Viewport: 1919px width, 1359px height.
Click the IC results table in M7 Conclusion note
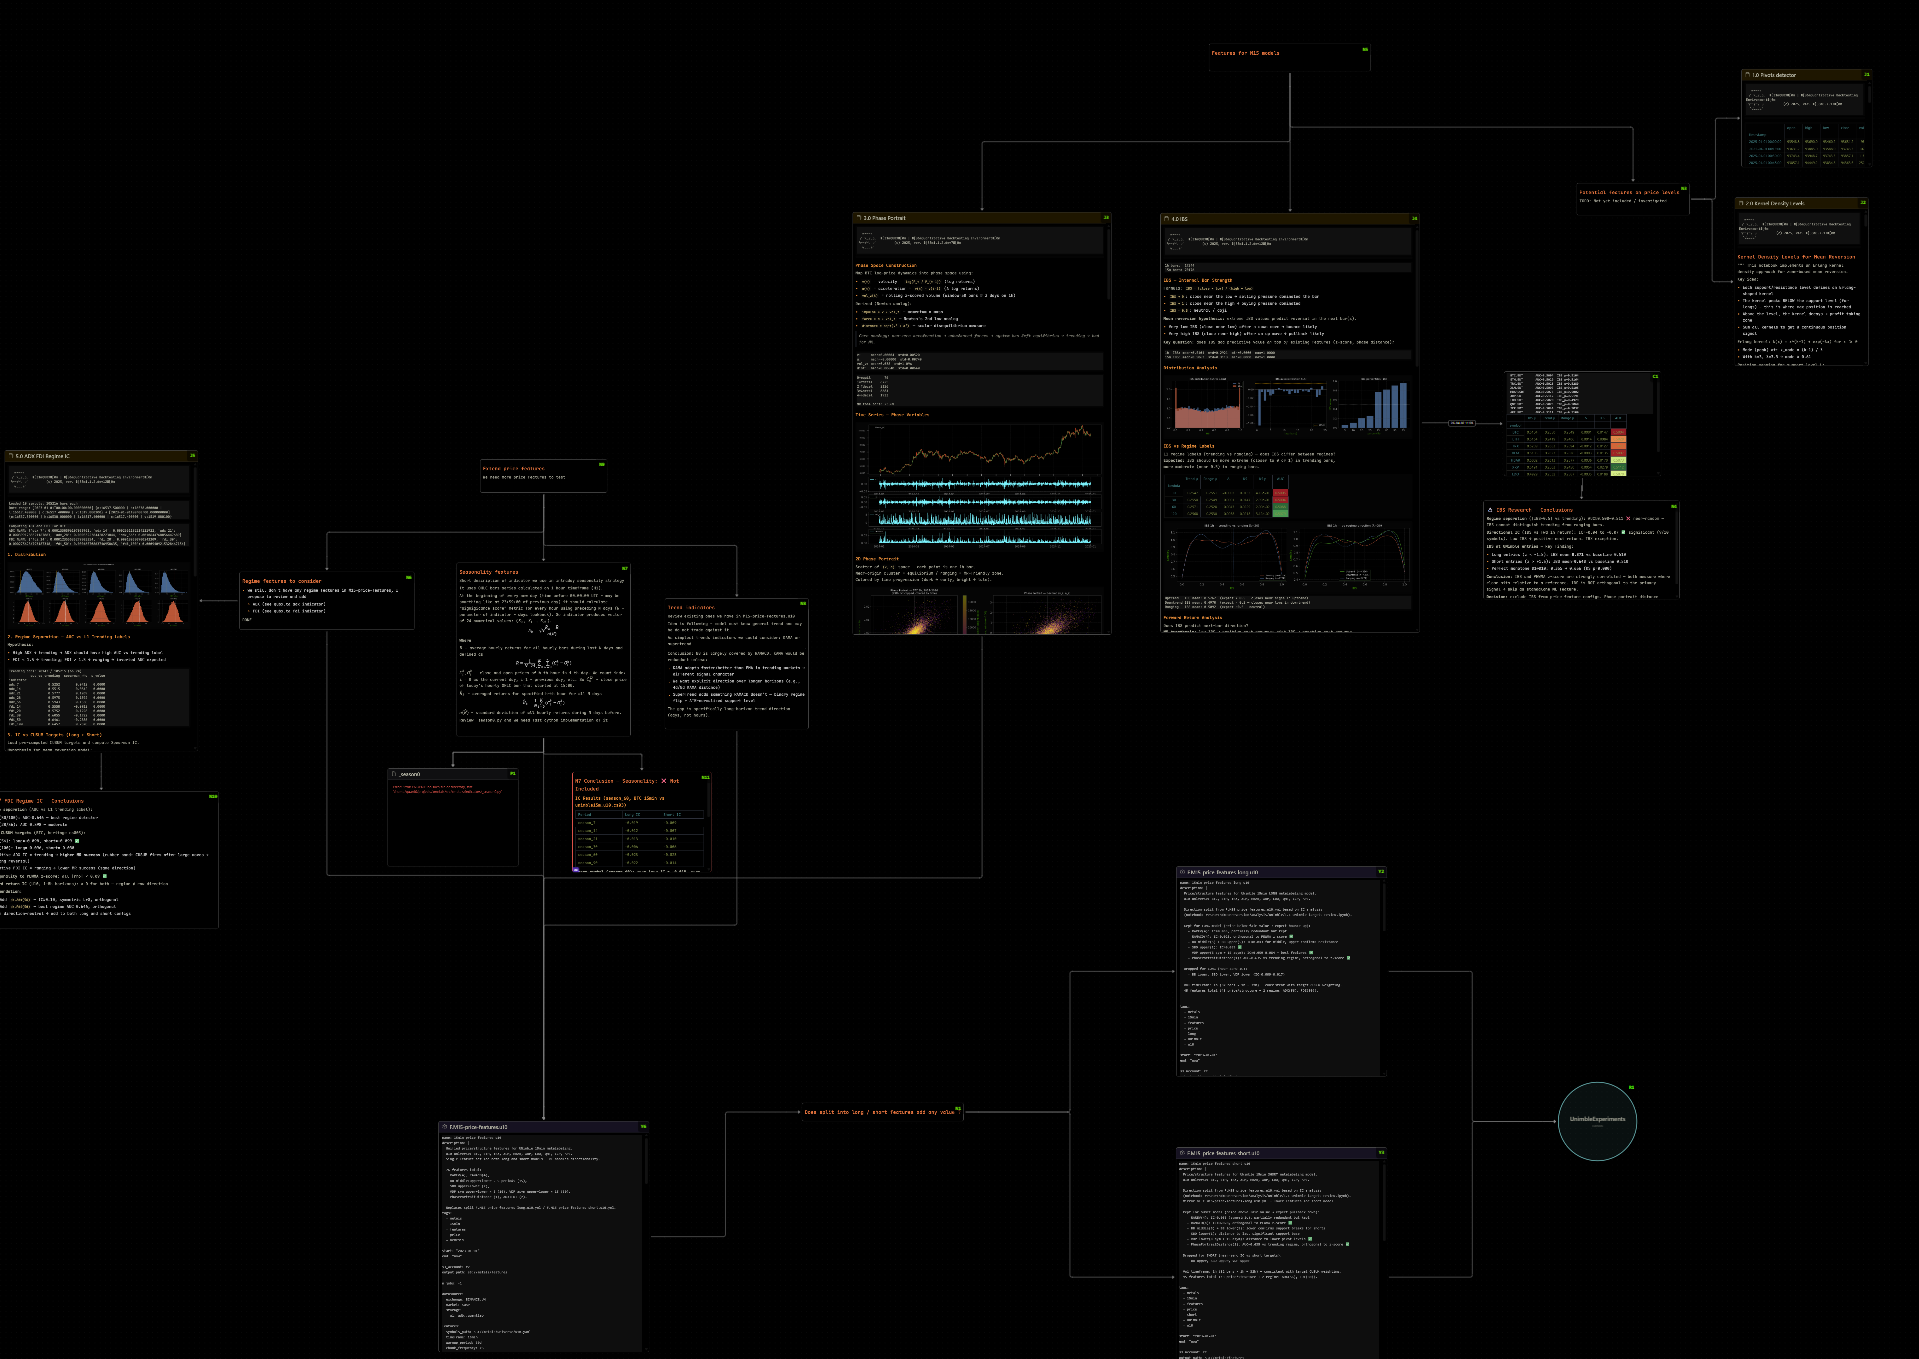[x=640, y=840]
